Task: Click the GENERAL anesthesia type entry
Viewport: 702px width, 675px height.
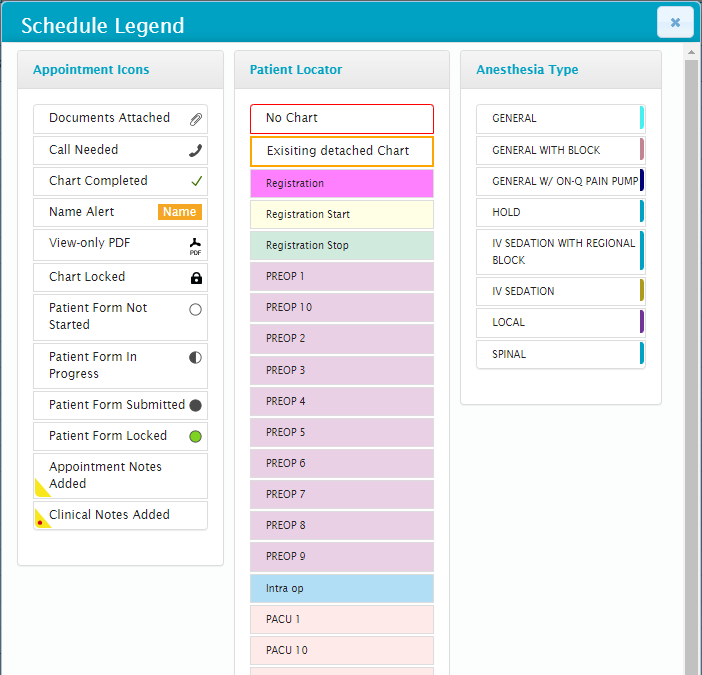Action: point(560,119)
